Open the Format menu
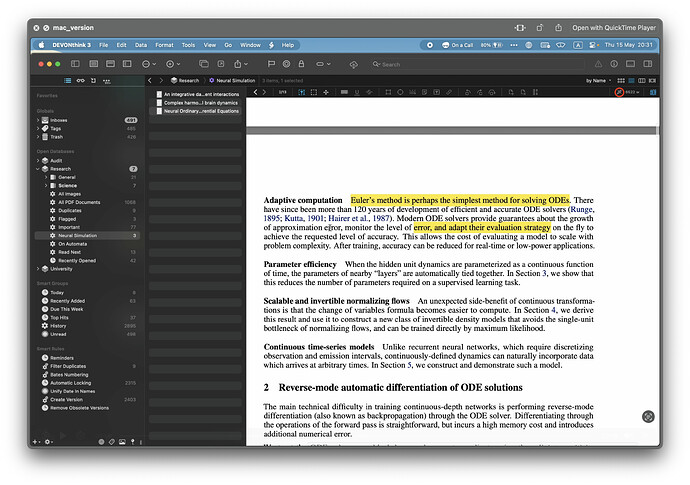This screenshot has height=485, width=690. point(164,45)
